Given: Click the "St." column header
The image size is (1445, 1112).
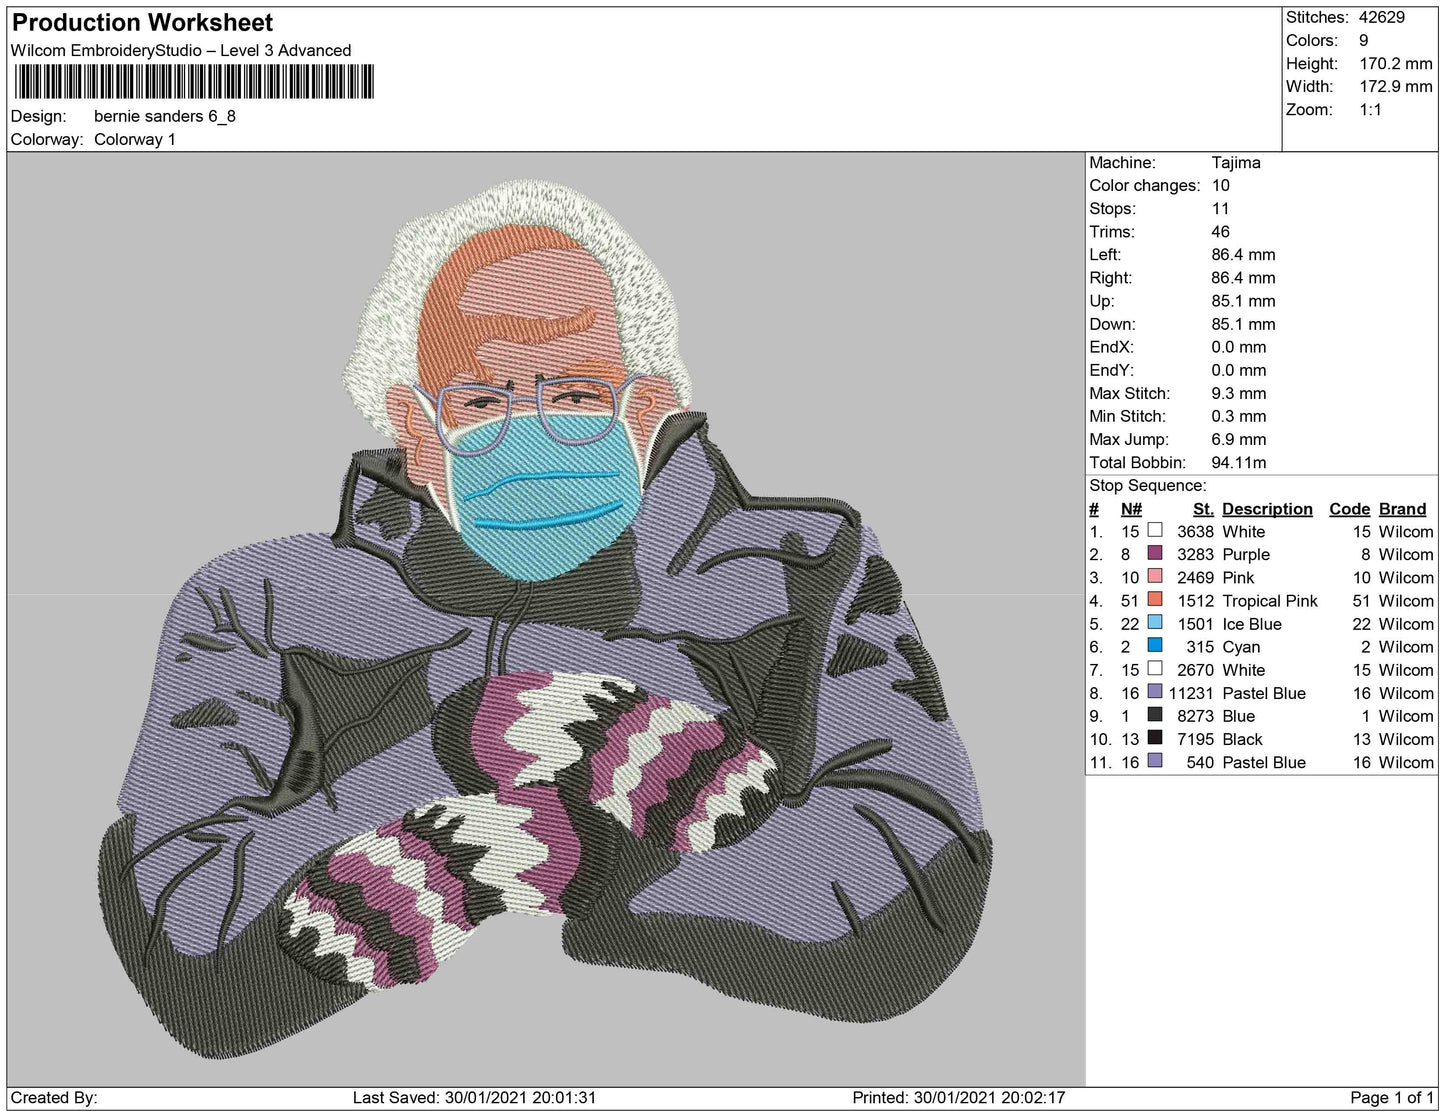Looking at the screenshot, I should tap(1203, 508).
